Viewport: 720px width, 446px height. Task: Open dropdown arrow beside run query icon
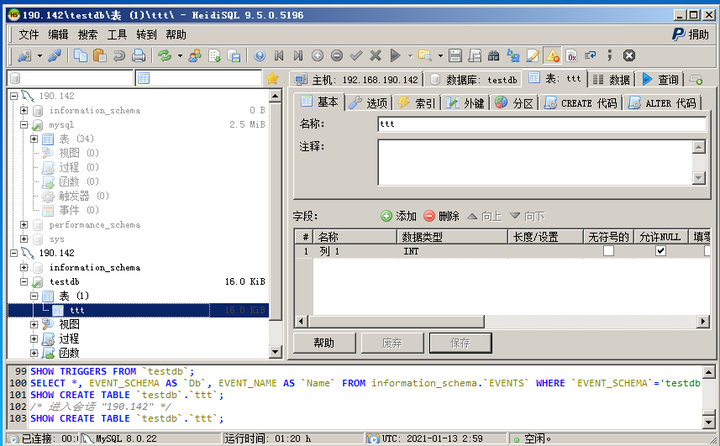[x=410, y=56]
